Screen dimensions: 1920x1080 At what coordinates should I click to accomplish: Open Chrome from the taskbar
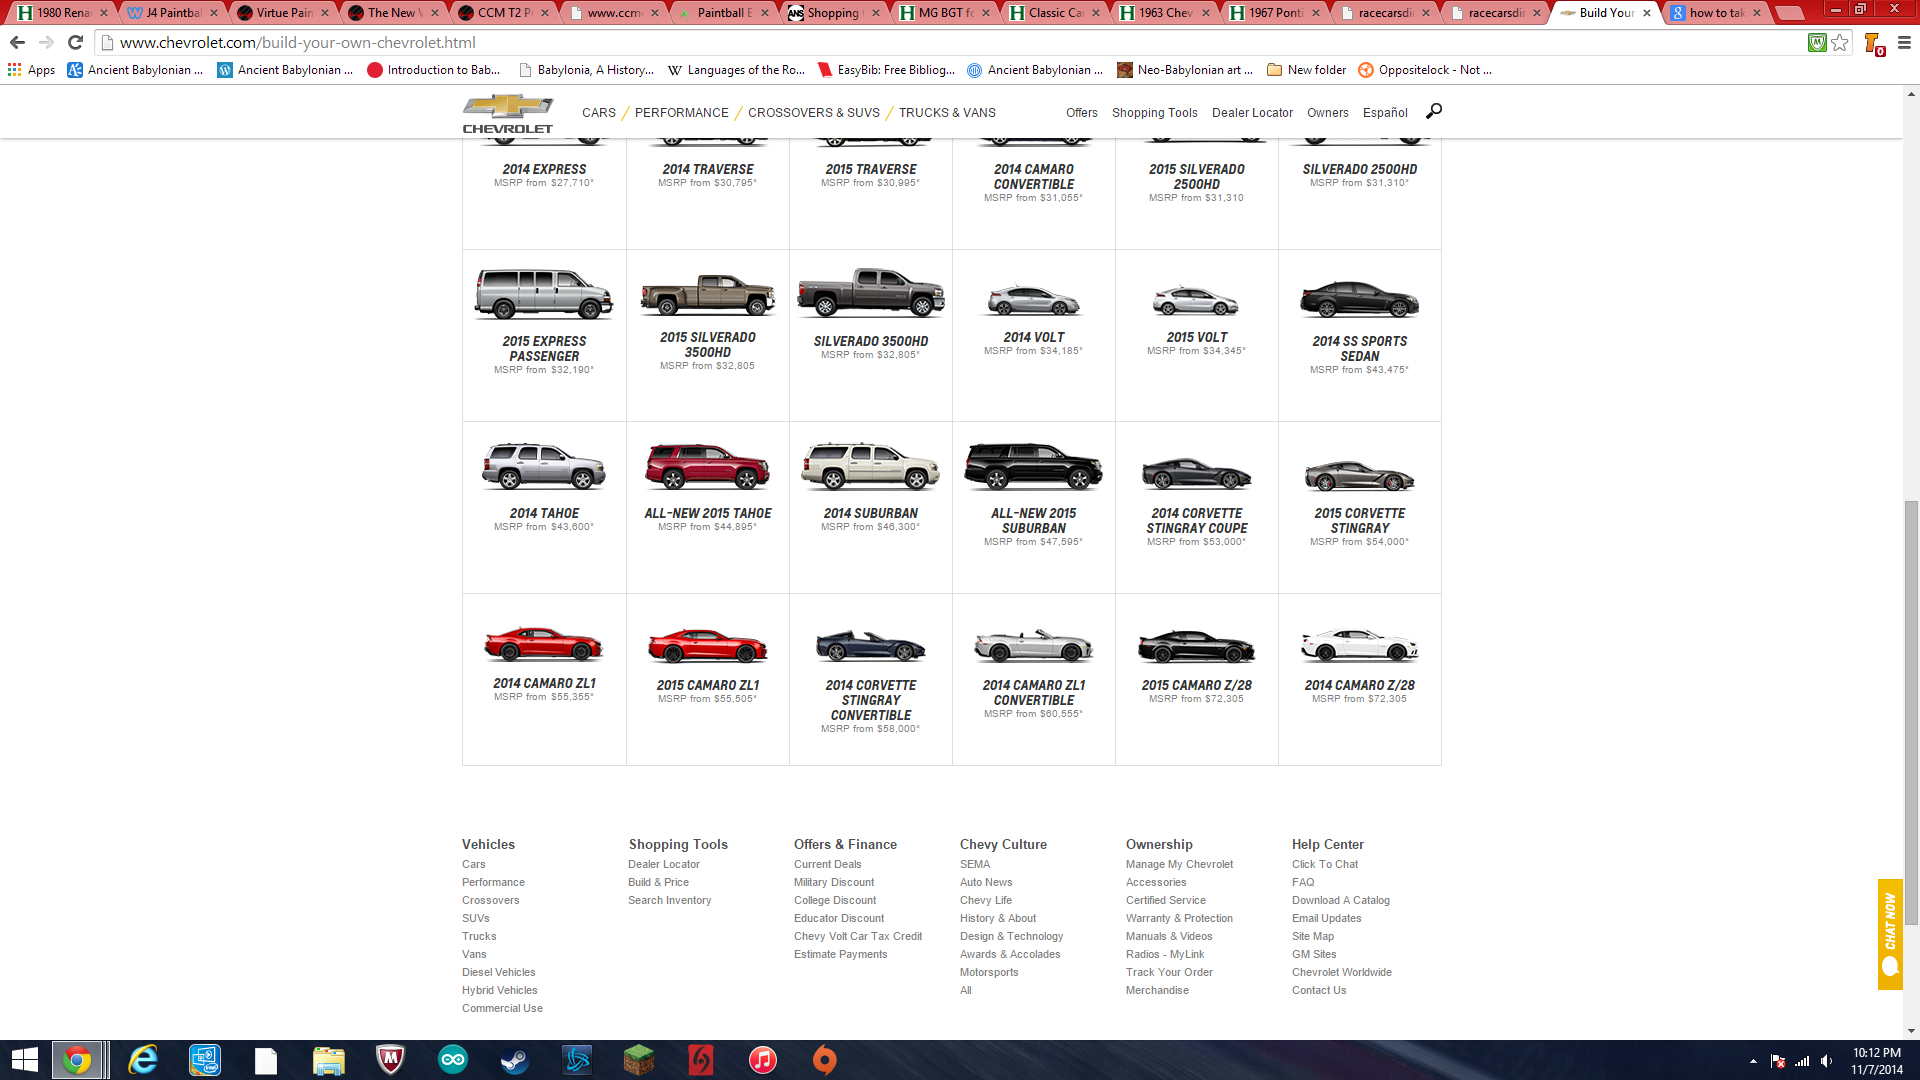pos(77,1060)
